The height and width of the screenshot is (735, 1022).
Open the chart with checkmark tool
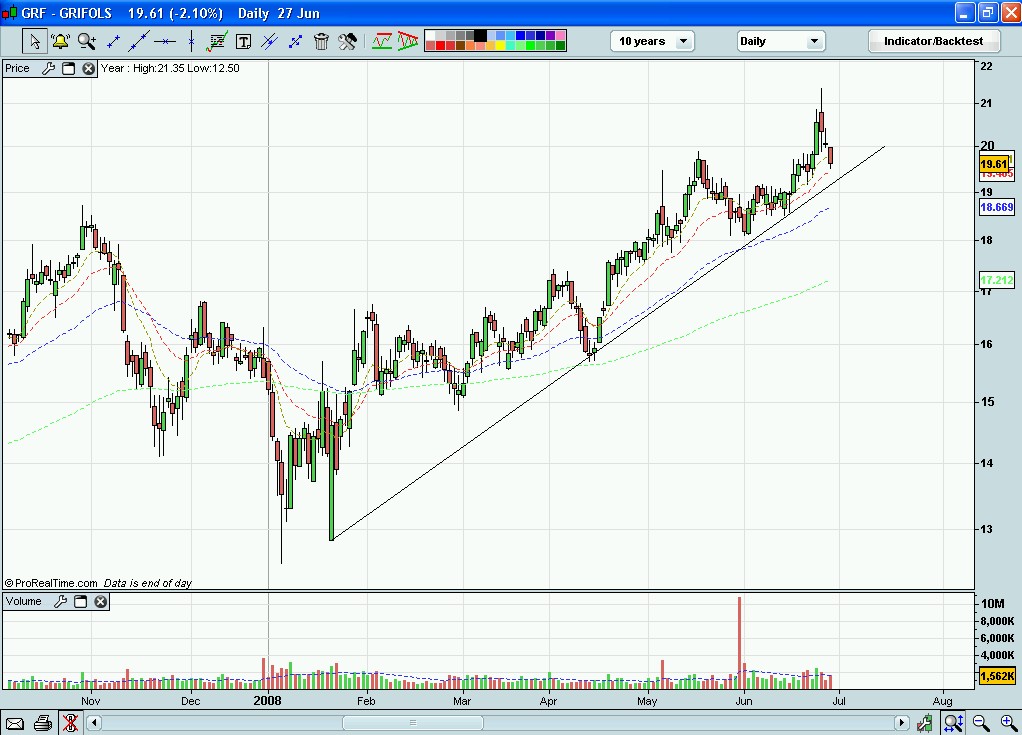(216, 41)
